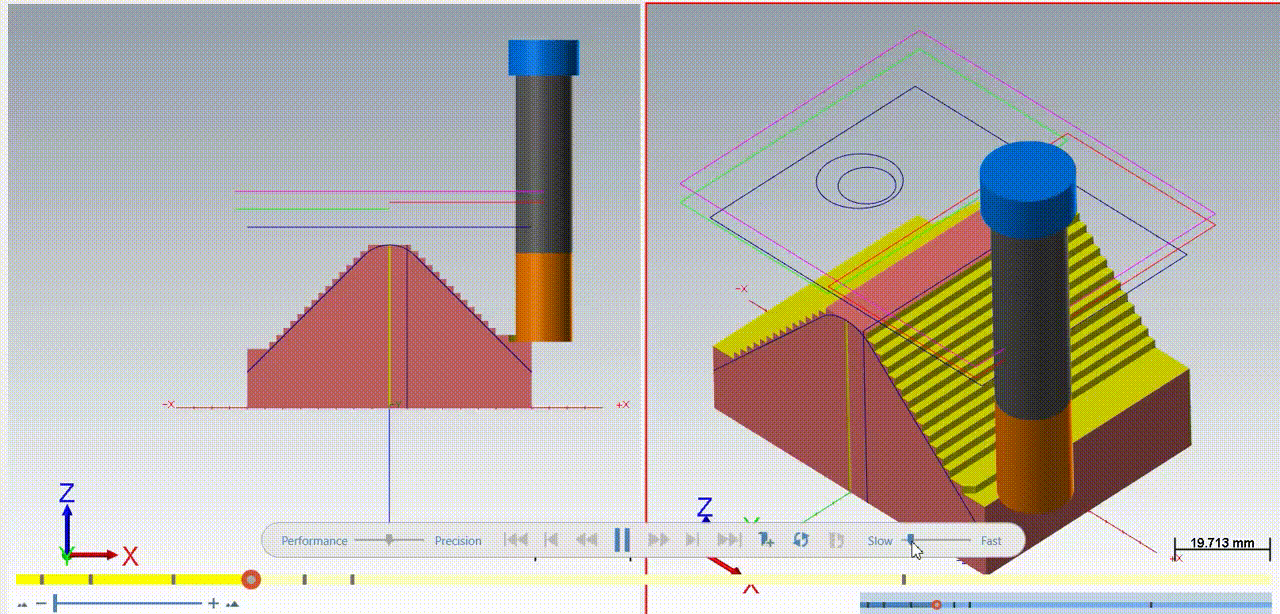Screen dimensions: 1280x614
Task: Step back to the previous move
Action: (x=551, y=540)
